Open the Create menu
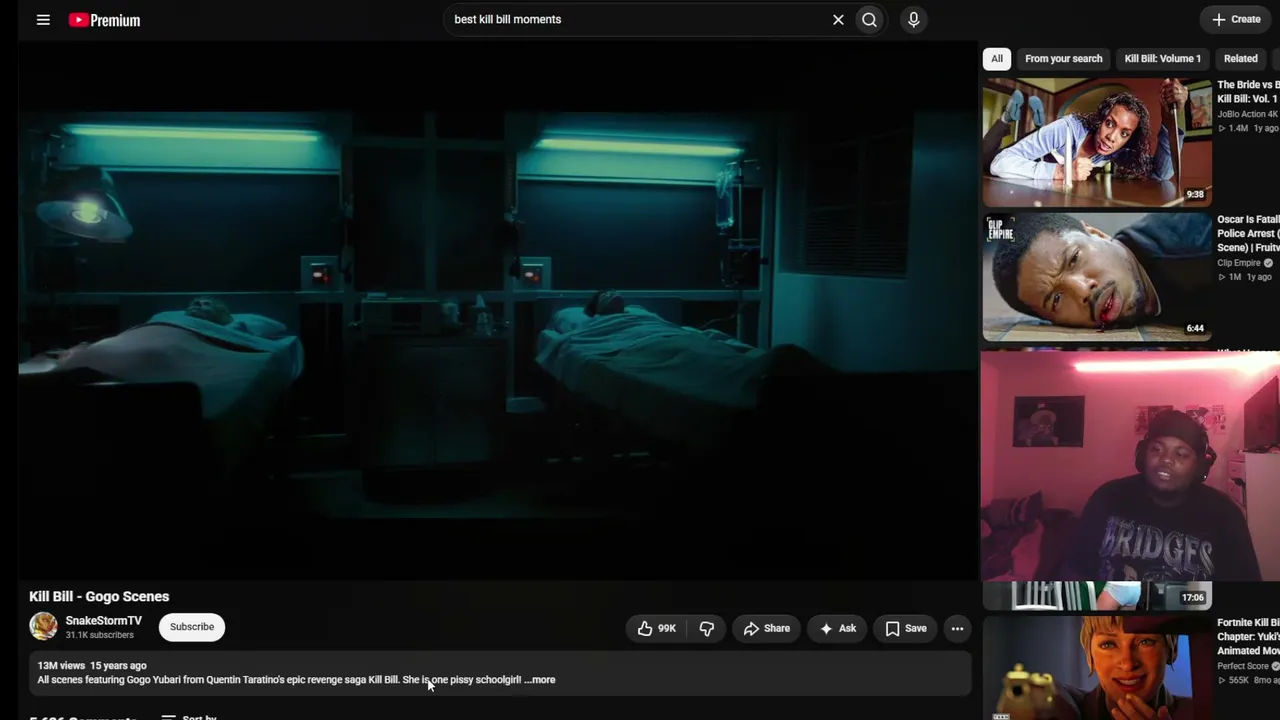The image size is (1280, 720). point(1236,19)
